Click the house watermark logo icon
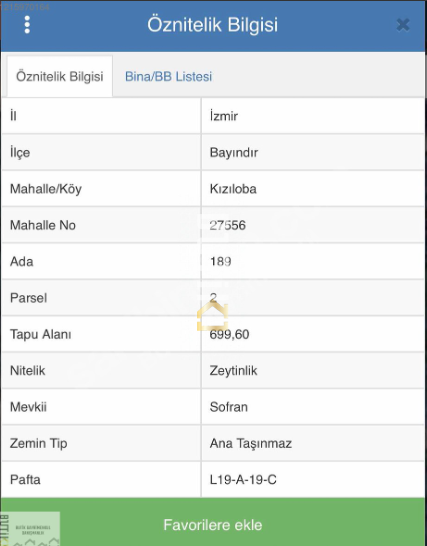The width and height of the screenshot is (427, 546). 212,316
